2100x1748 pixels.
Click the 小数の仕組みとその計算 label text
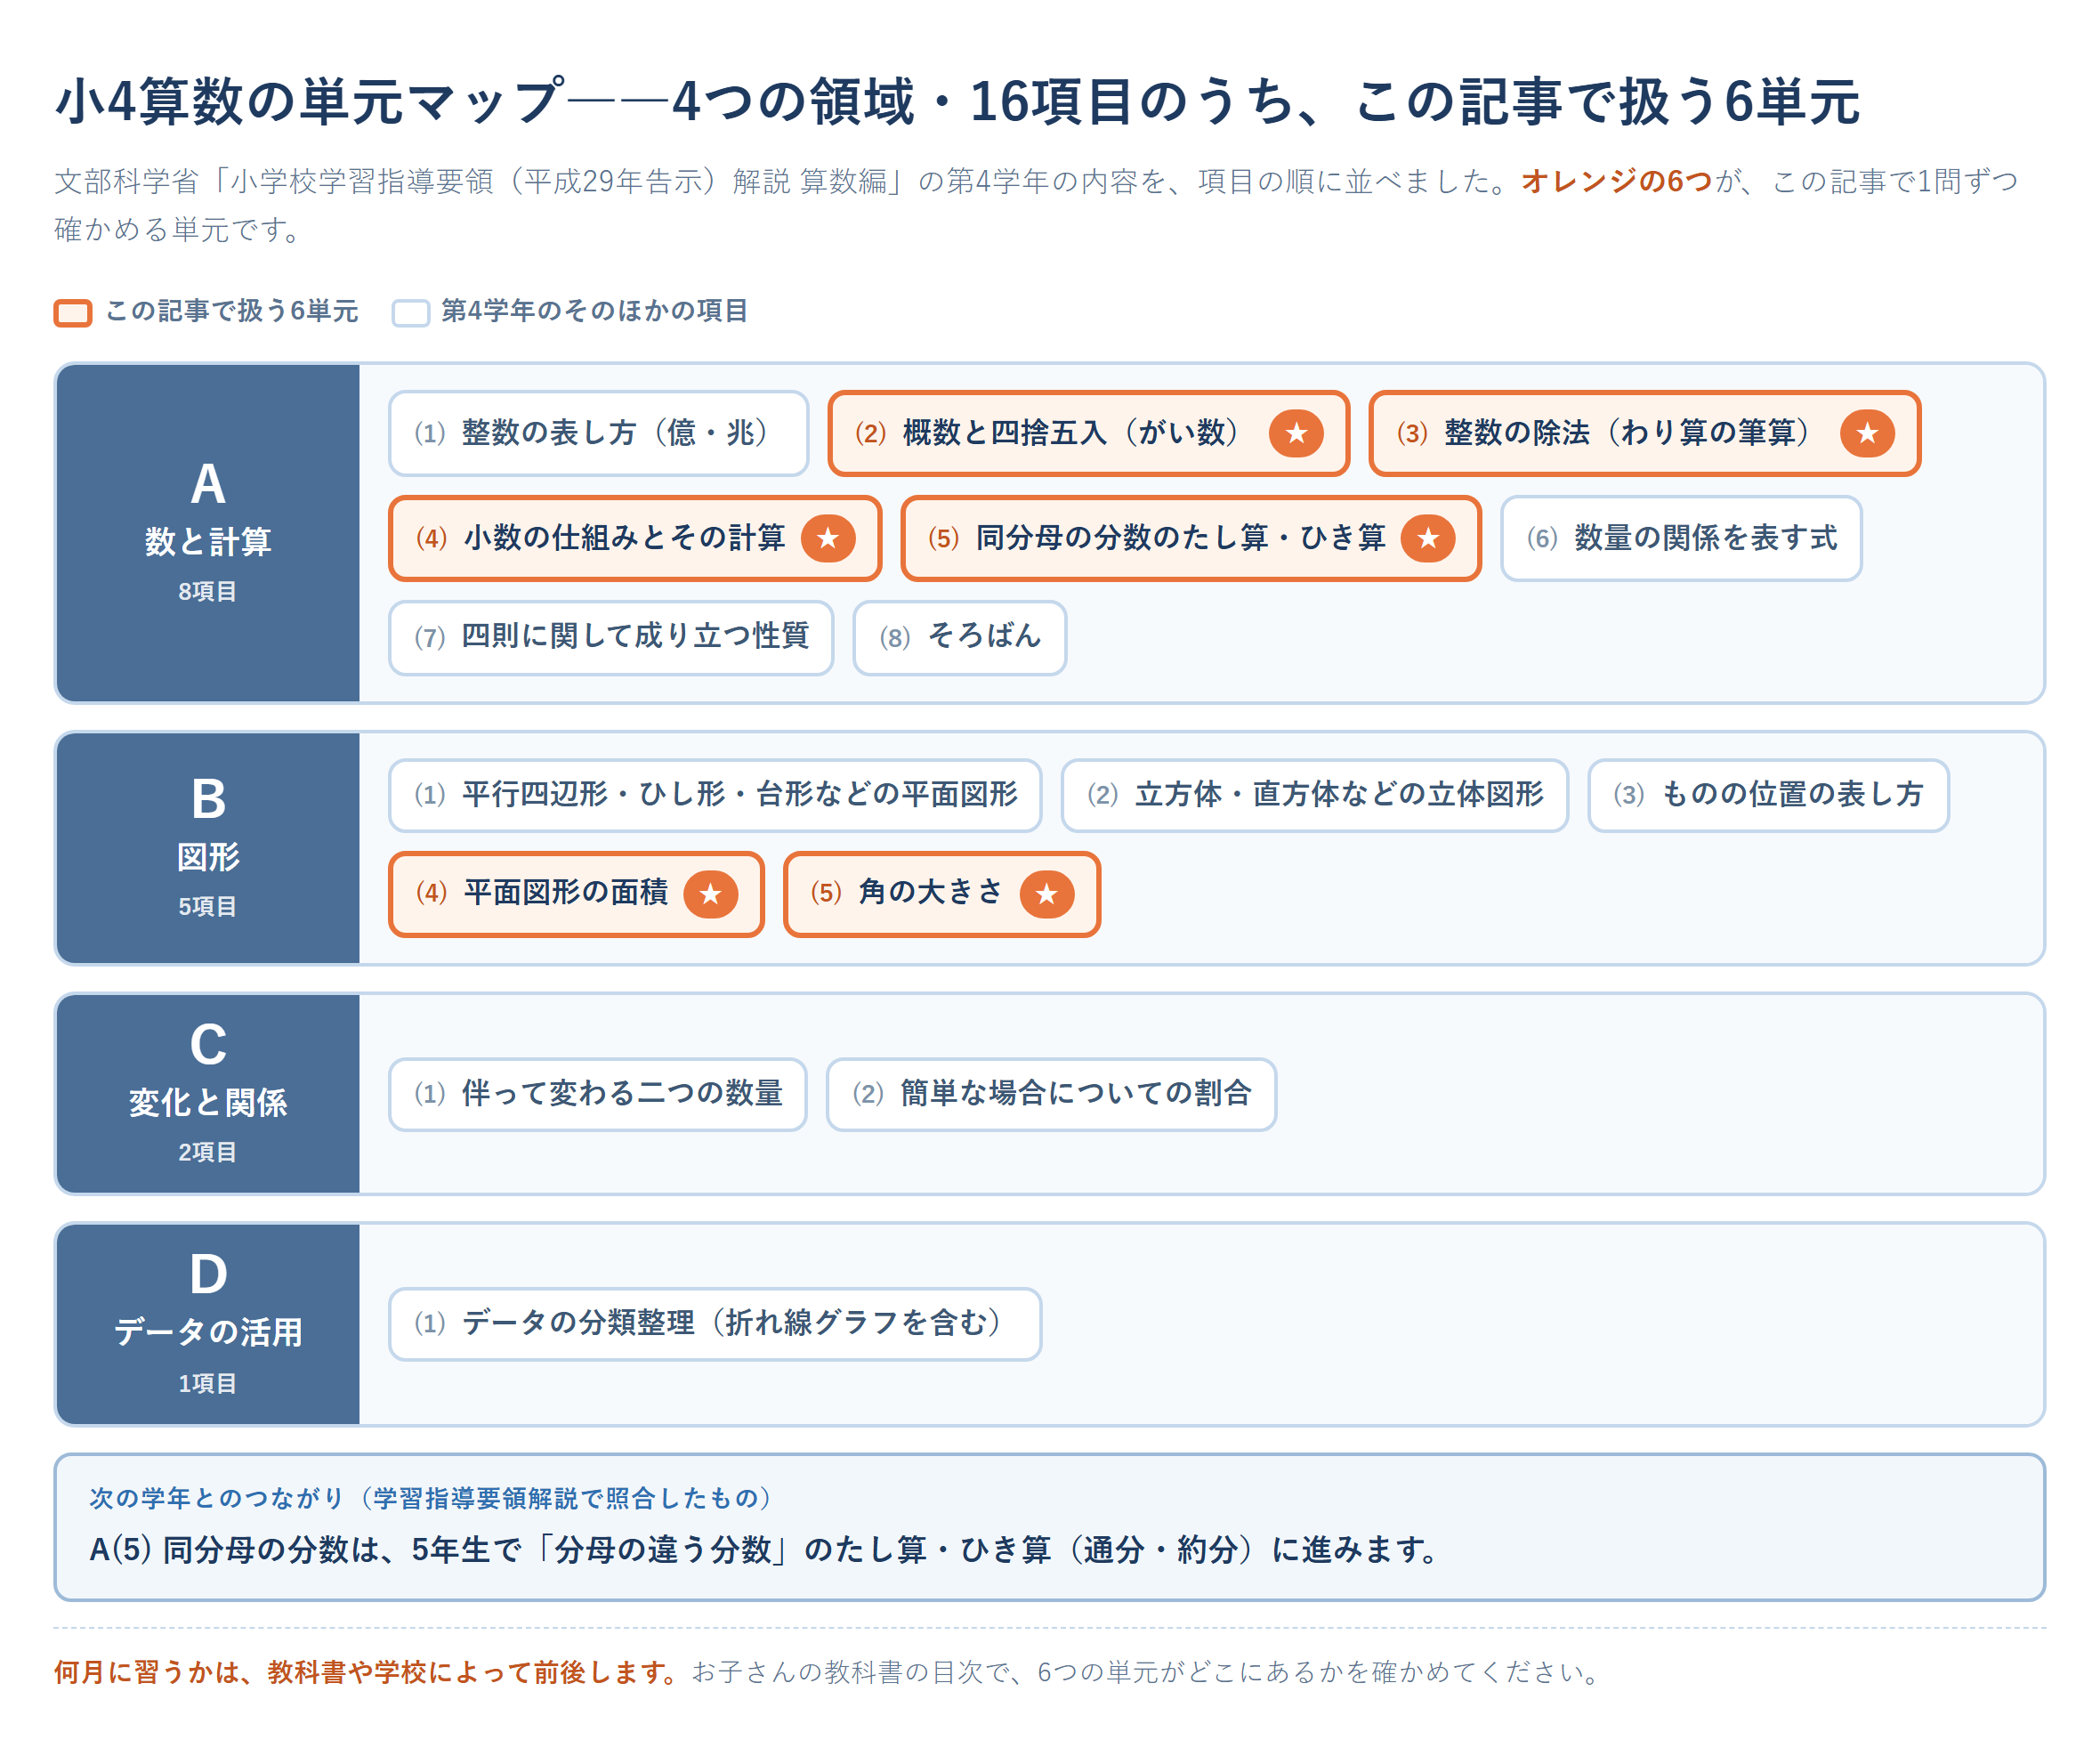[624, 538]
